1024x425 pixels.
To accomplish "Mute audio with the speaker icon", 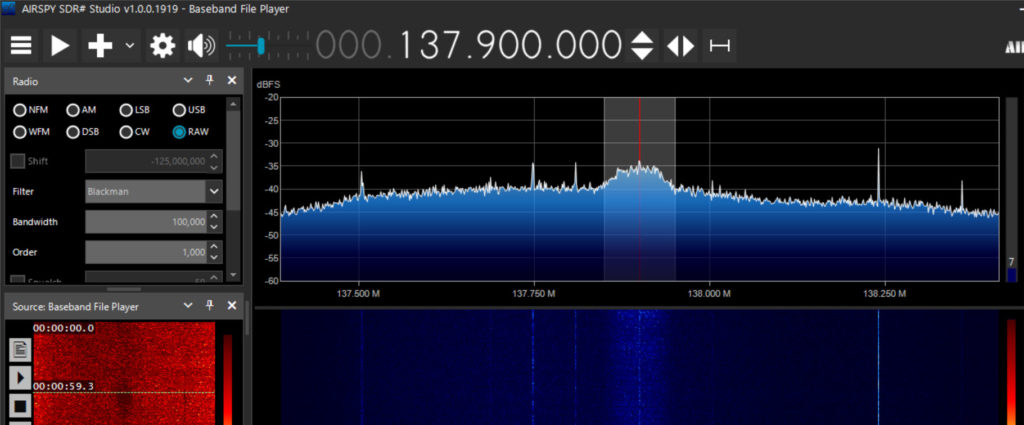I will click(201, 46).
